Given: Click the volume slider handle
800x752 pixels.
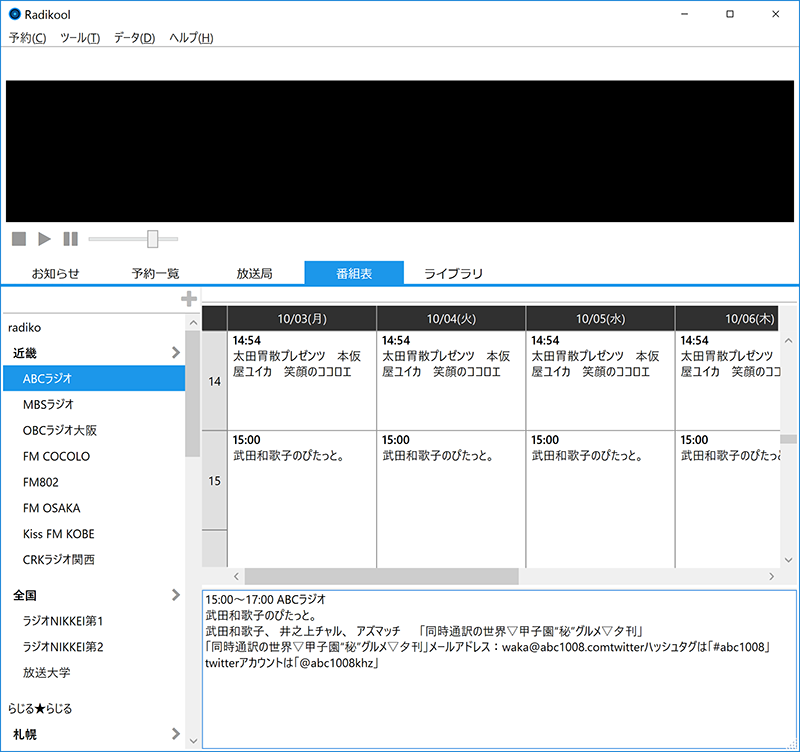Looking at the screenshot, I should [x=153, y=239].
